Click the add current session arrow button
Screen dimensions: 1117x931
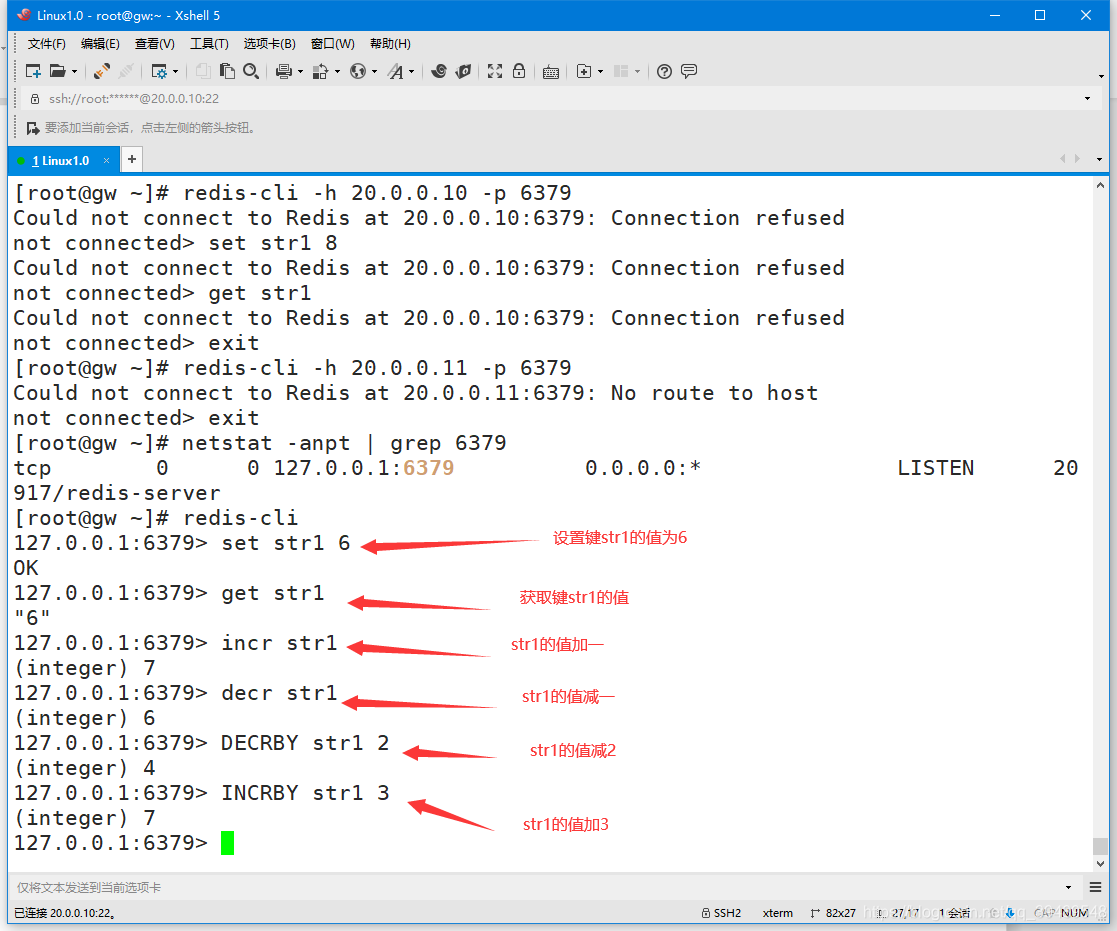[33, 128]
